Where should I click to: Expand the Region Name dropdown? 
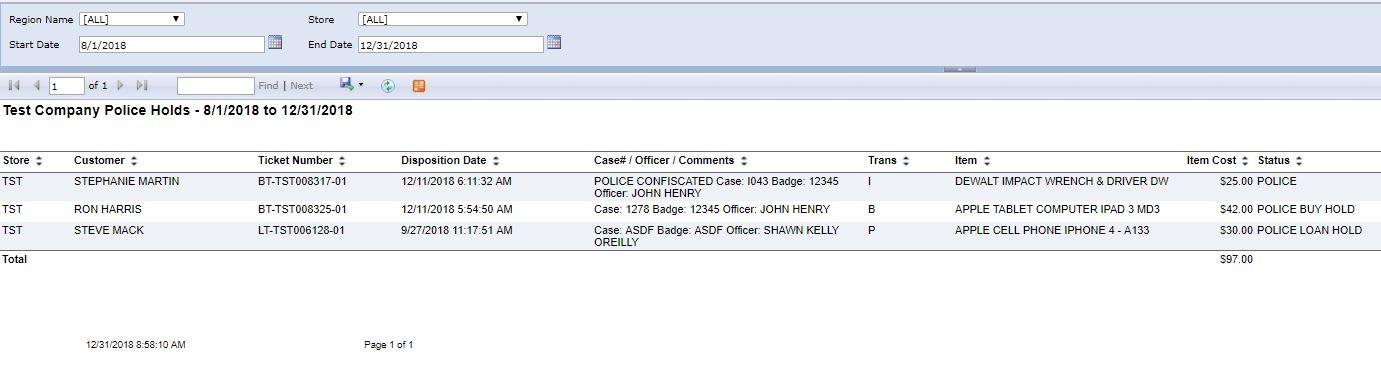(132, 19)
